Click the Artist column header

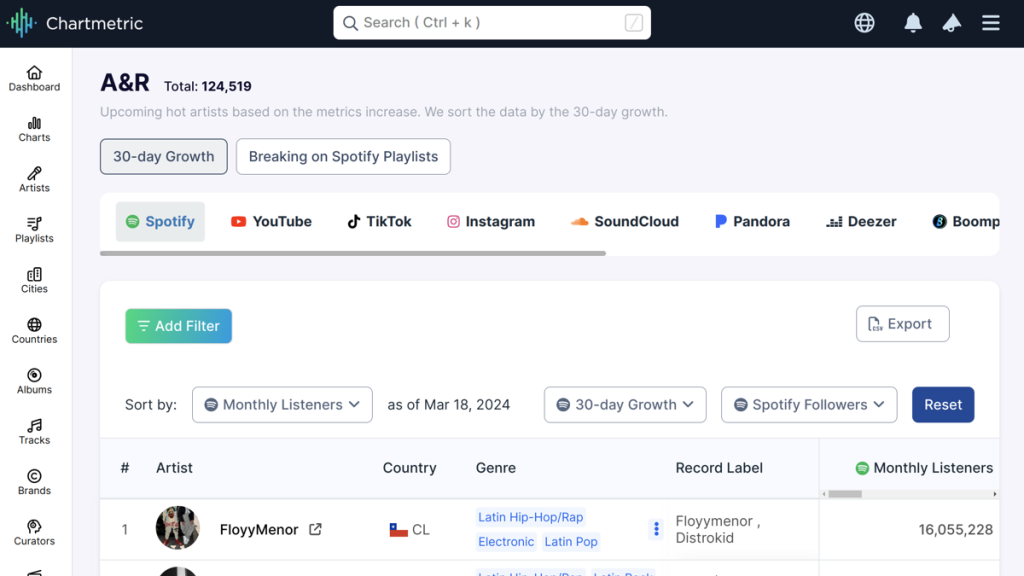174,468
